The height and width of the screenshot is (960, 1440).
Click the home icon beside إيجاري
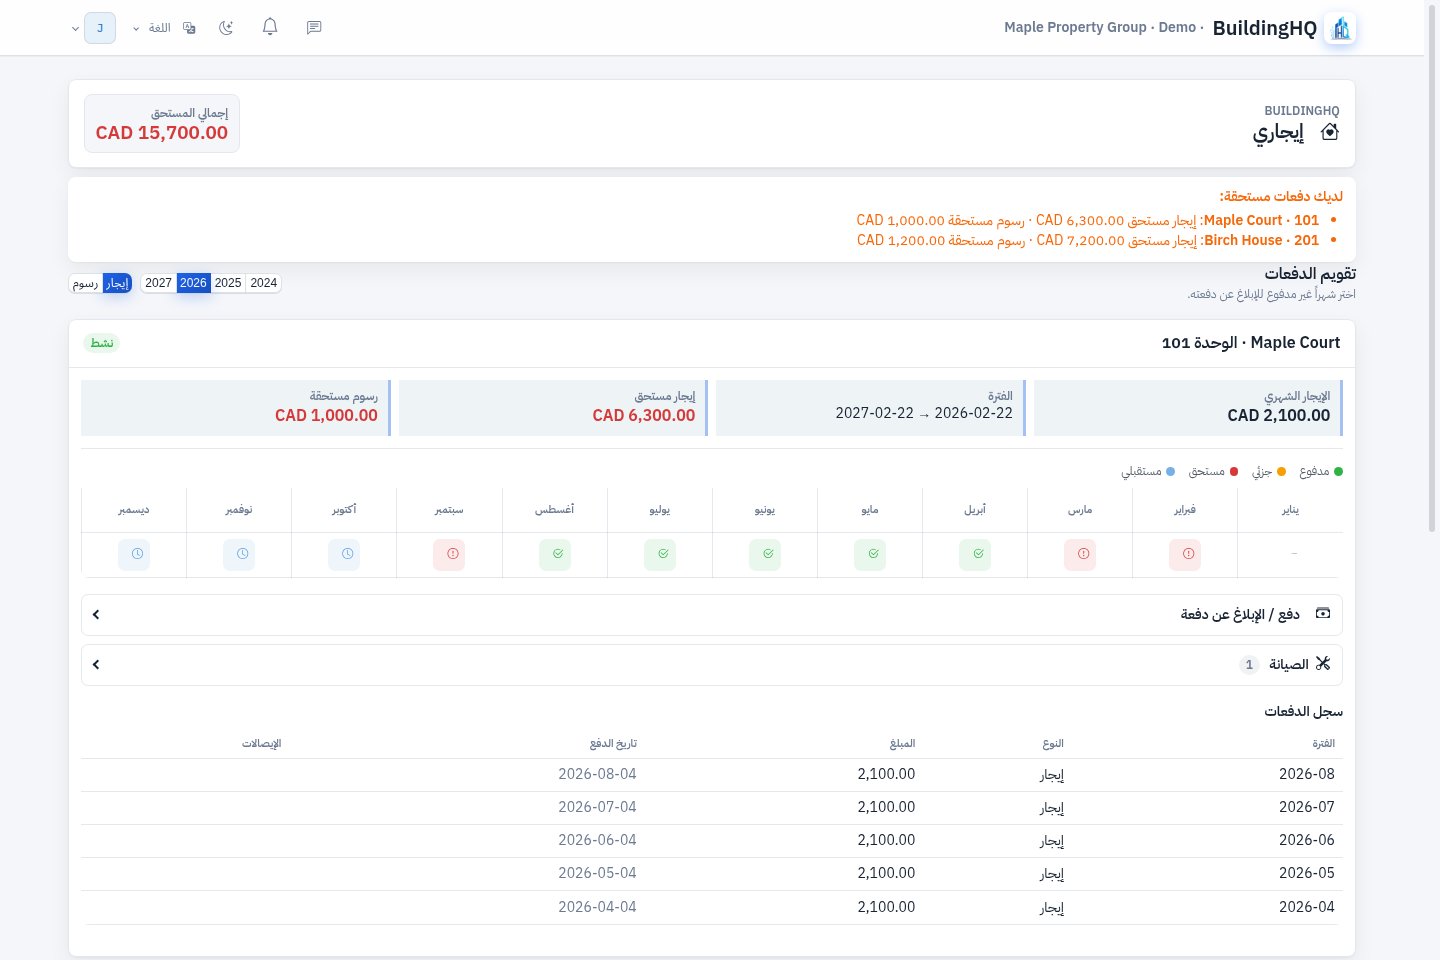pyautogui.click(x=1330, y=132)
